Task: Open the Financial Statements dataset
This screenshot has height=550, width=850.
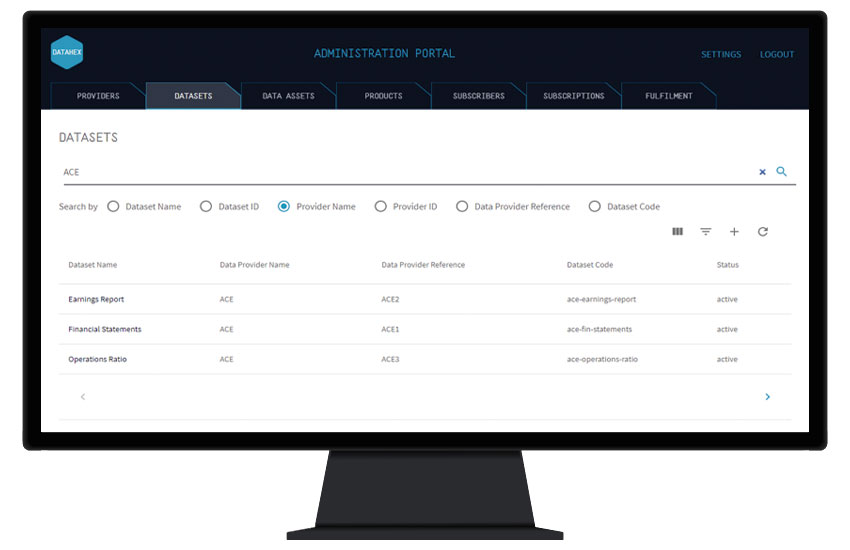Action: pos(105,329)
